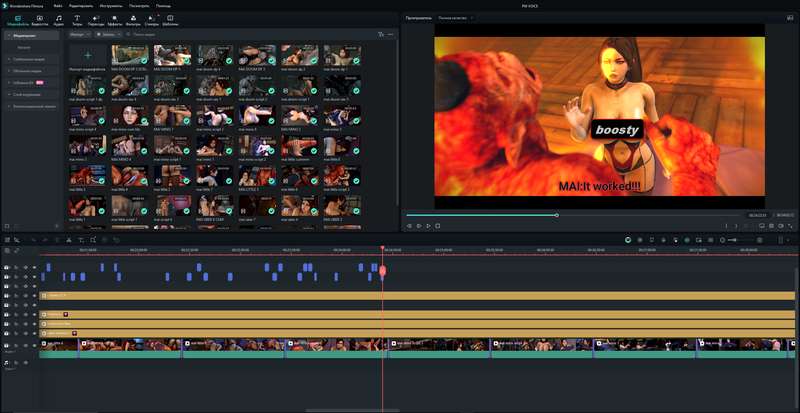Mute the music note audio track
Screen dimensions: 800x413
(26, 362)
